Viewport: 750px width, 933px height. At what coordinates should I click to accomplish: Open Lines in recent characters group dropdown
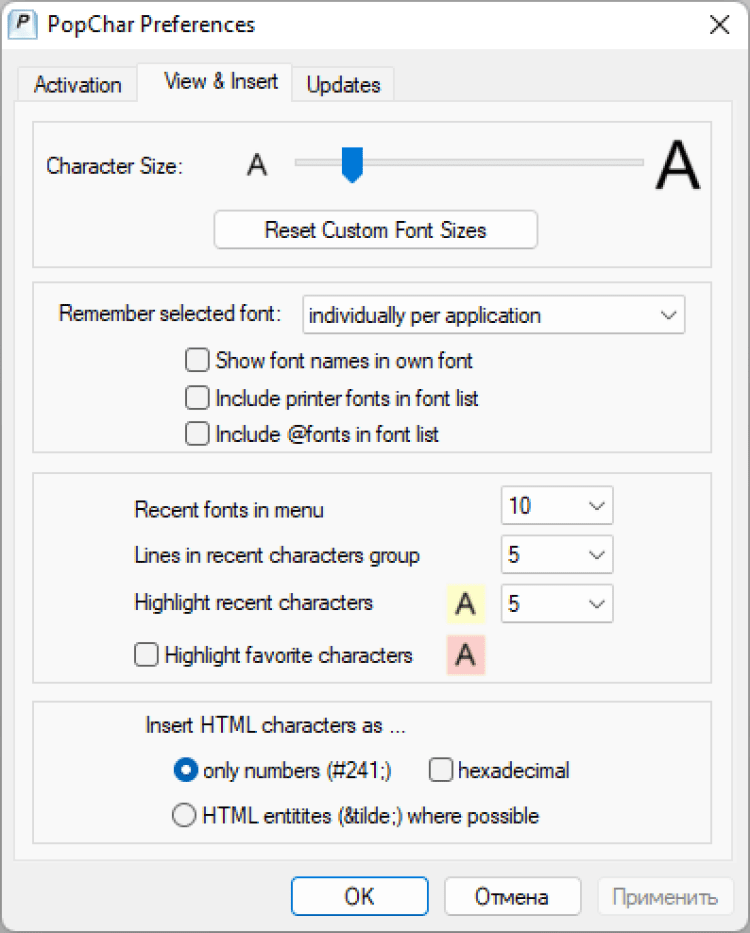(557, 554)
